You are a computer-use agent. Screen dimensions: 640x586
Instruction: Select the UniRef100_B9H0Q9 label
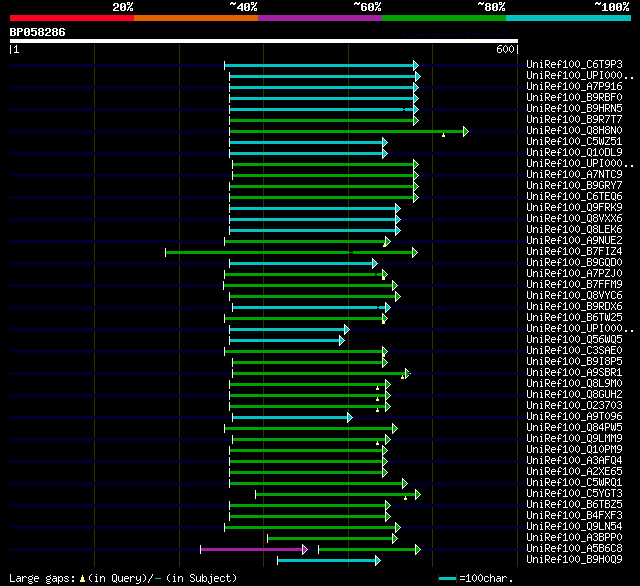click(x=574, y=560)
